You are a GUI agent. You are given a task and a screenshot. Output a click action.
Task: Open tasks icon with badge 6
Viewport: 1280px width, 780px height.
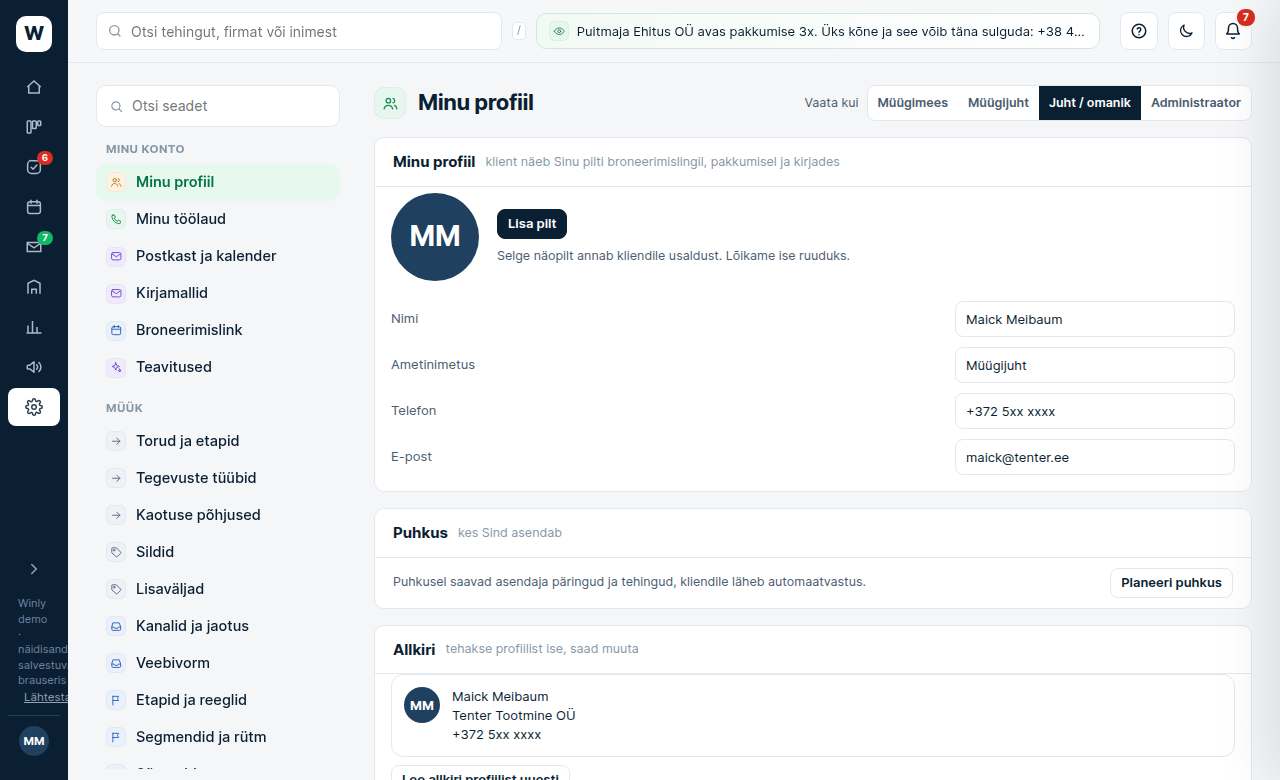click(34, 167)
